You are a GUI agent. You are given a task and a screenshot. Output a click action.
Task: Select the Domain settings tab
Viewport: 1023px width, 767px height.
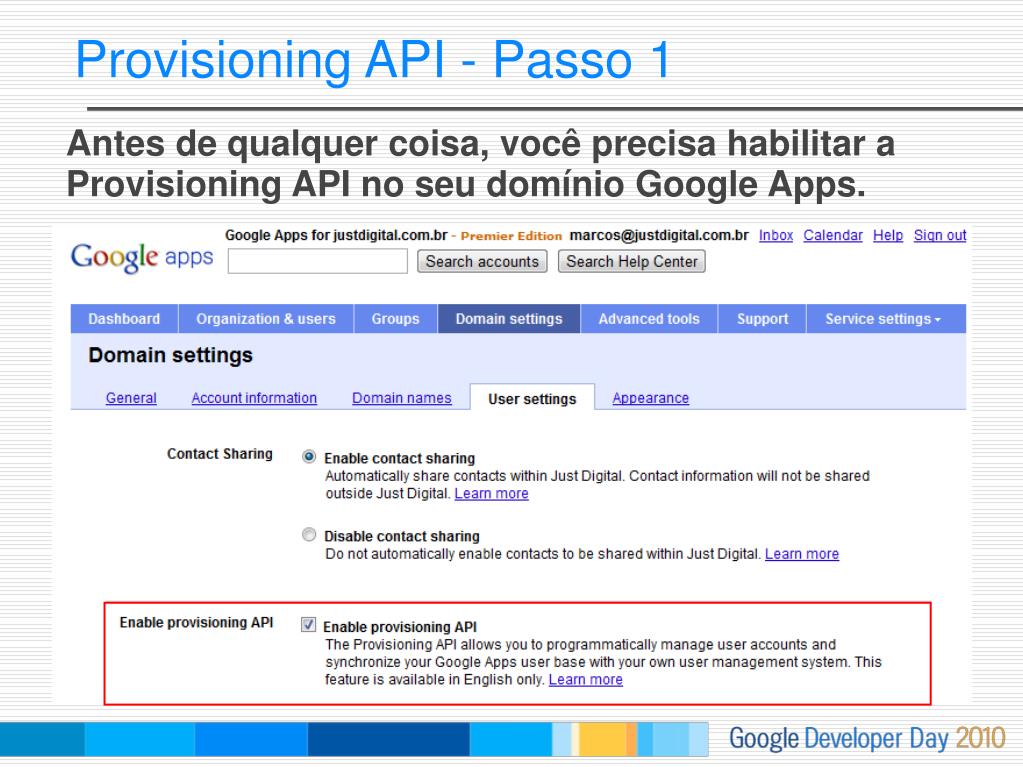[x=509, y=319]
